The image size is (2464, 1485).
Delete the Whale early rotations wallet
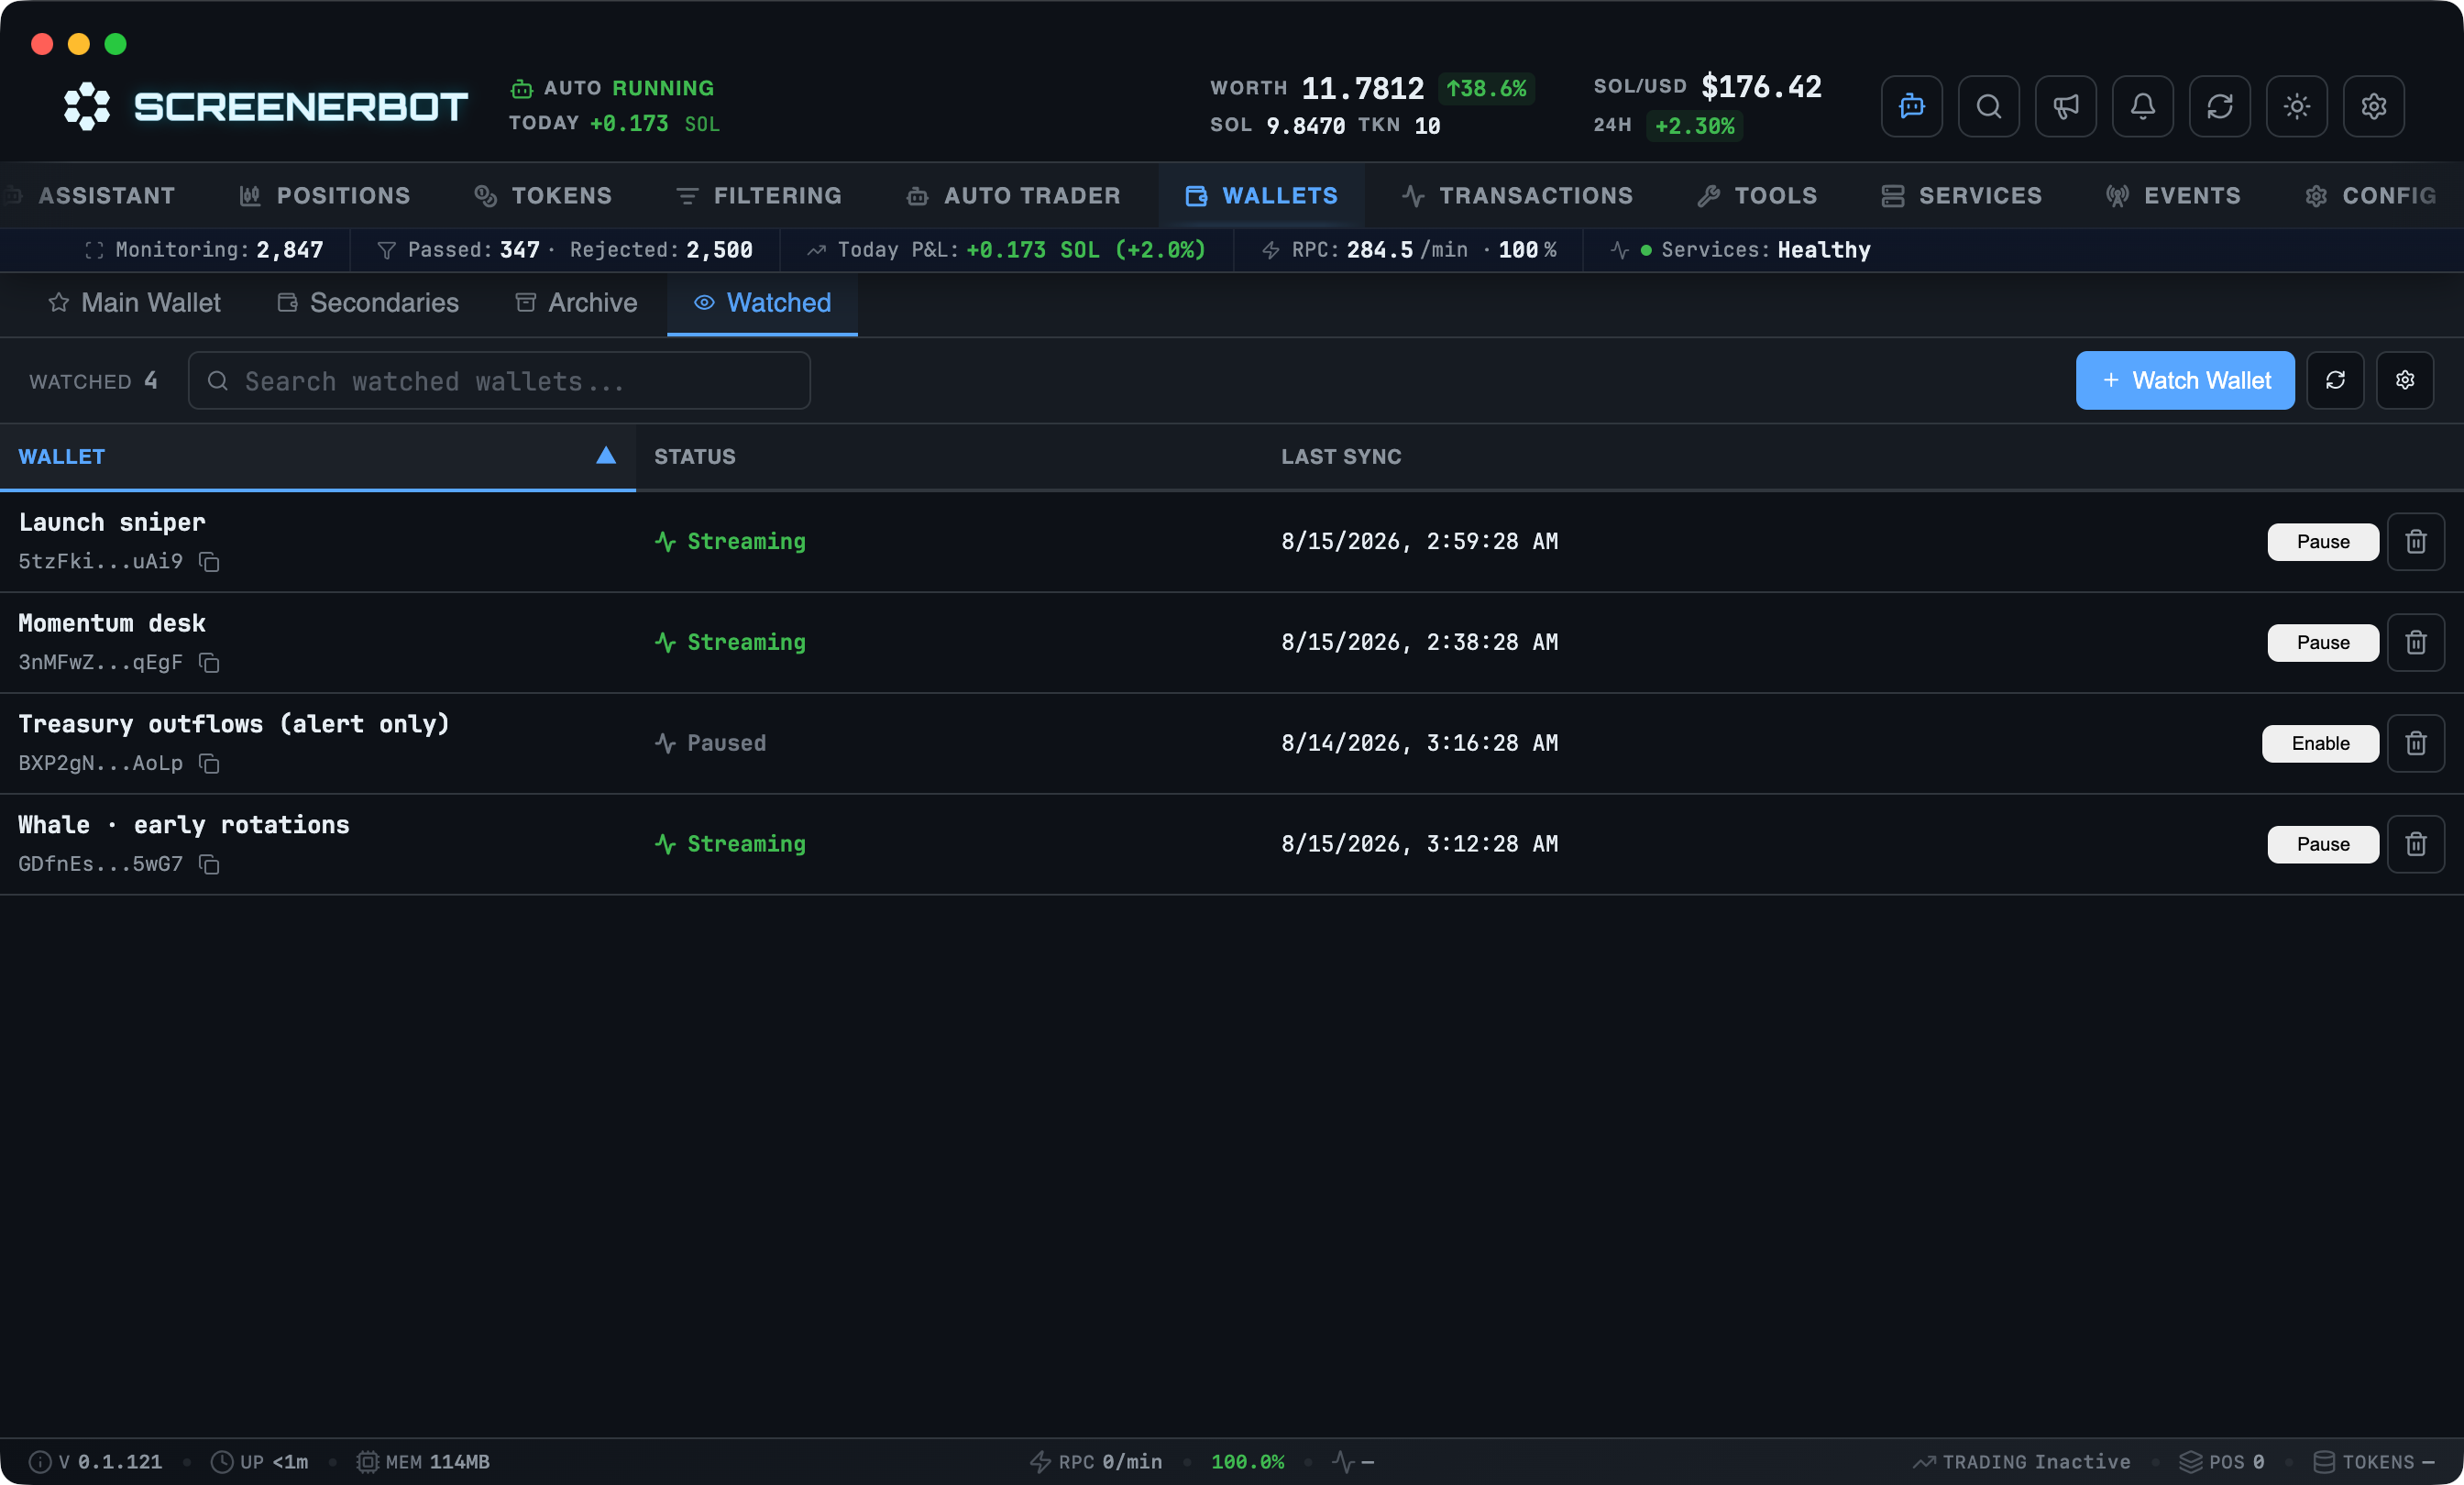2416,845
